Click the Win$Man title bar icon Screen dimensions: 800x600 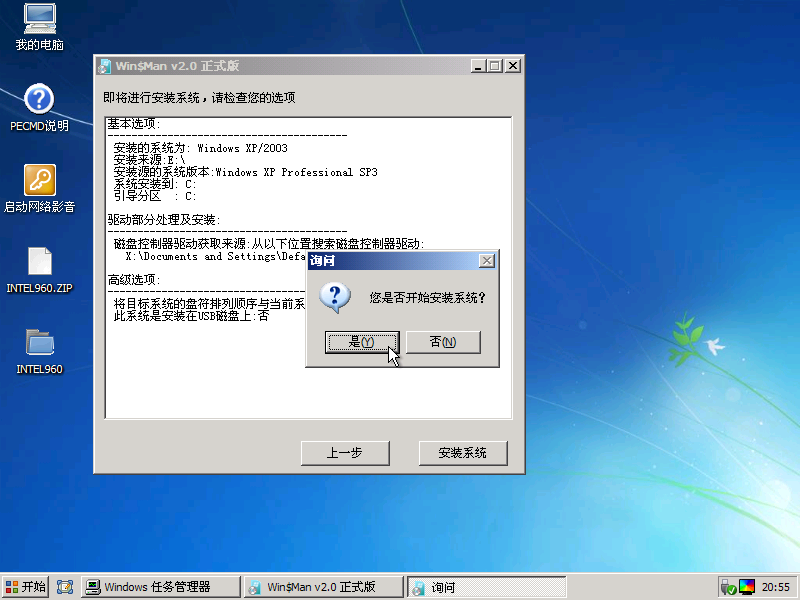[x=104, y=66]
